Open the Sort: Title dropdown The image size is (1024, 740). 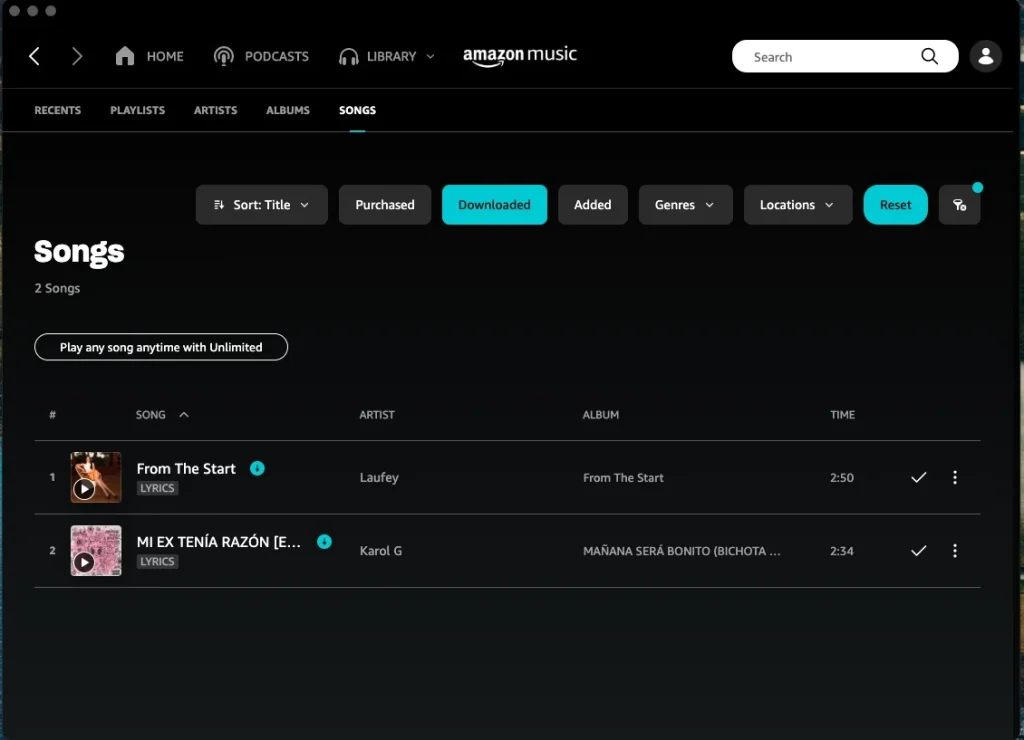[x=261, y=204]
